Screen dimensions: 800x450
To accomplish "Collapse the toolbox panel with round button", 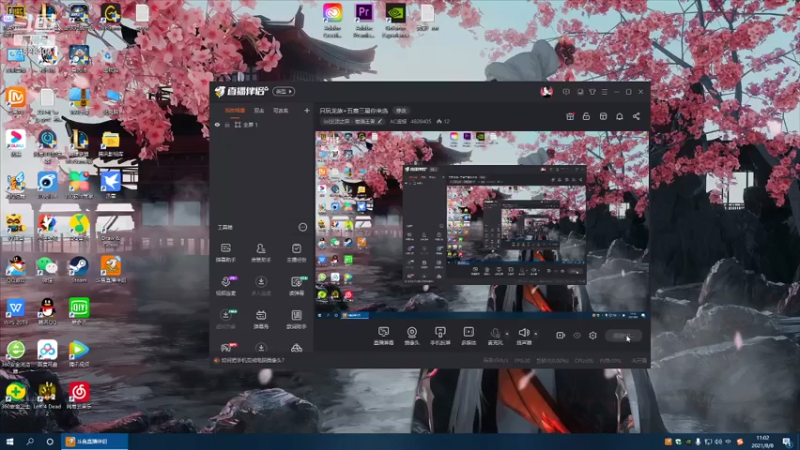I will [303, 227].
